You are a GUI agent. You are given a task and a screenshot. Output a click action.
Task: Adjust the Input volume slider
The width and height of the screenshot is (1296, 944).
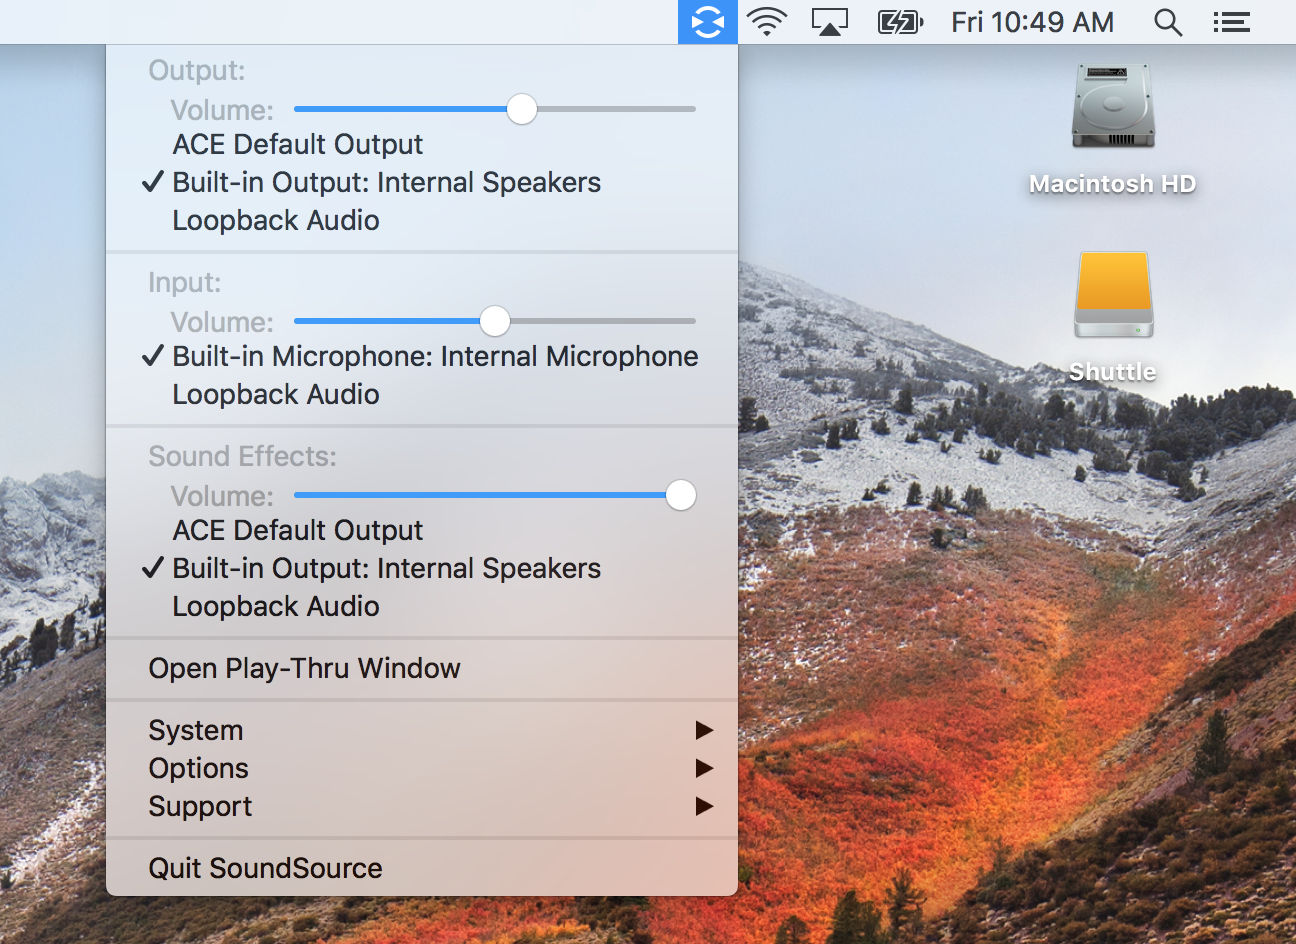pyautogui.click(x=494, y=321)
